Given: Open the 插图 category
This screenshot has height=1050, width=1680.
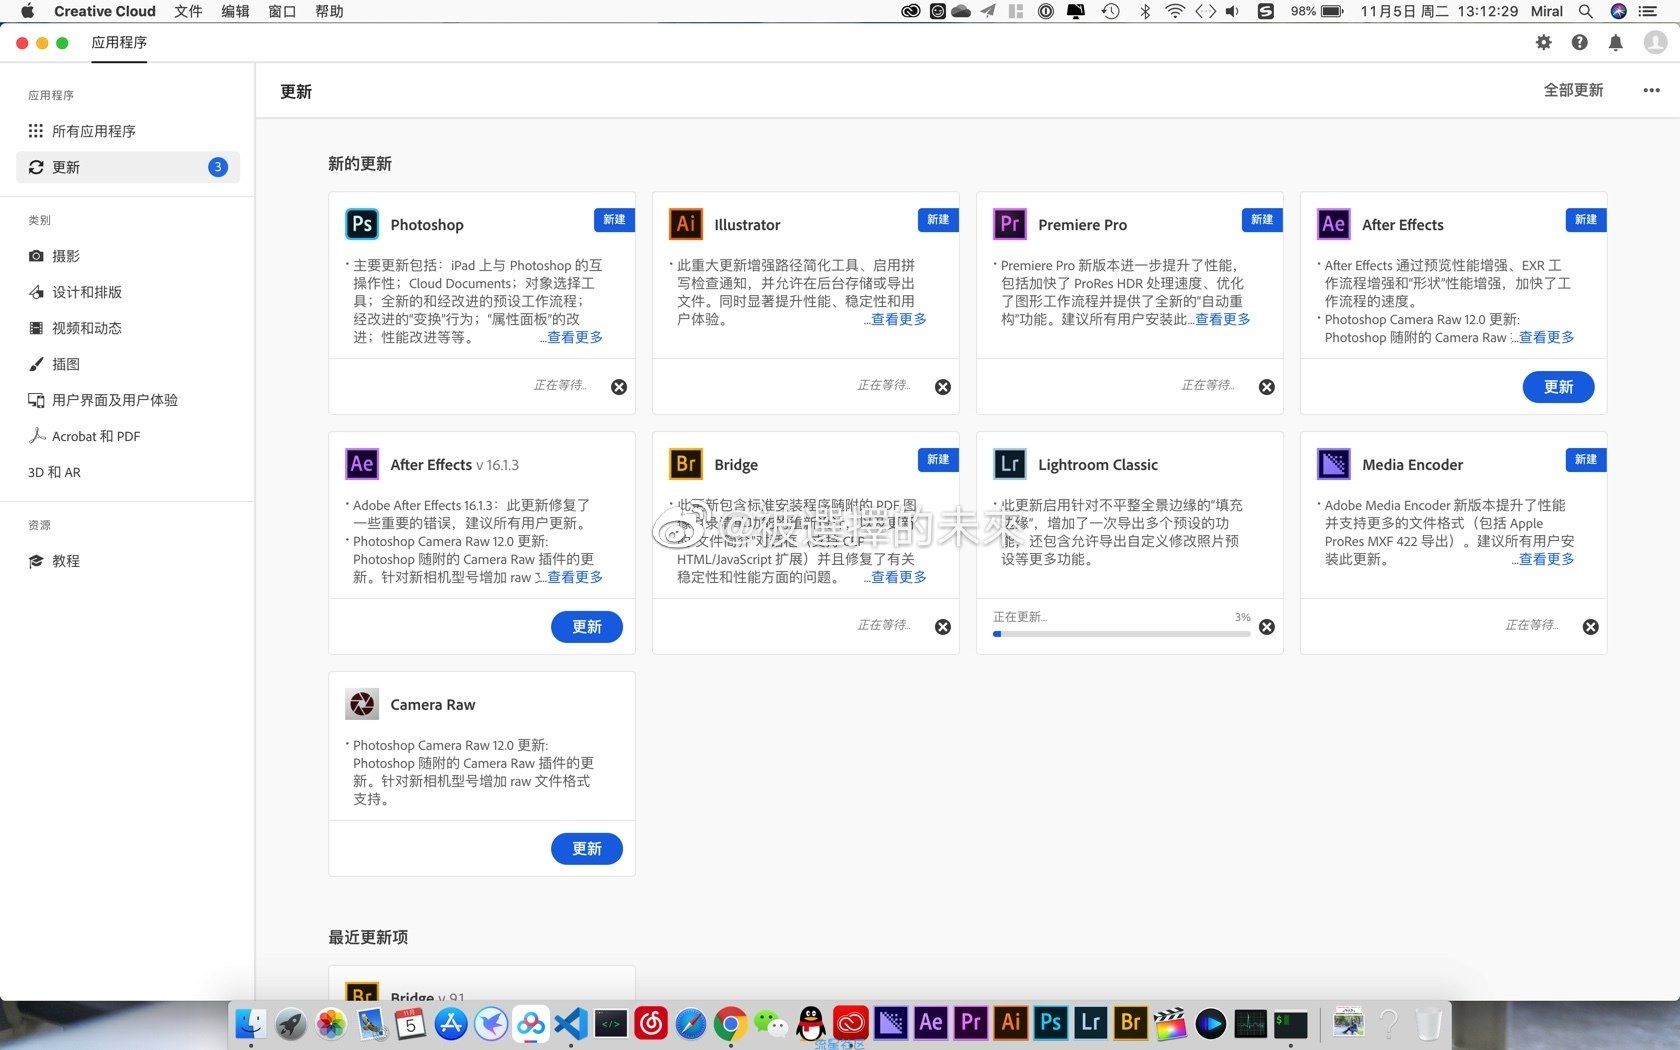Looking at the screenshot, I should point(128,364).
